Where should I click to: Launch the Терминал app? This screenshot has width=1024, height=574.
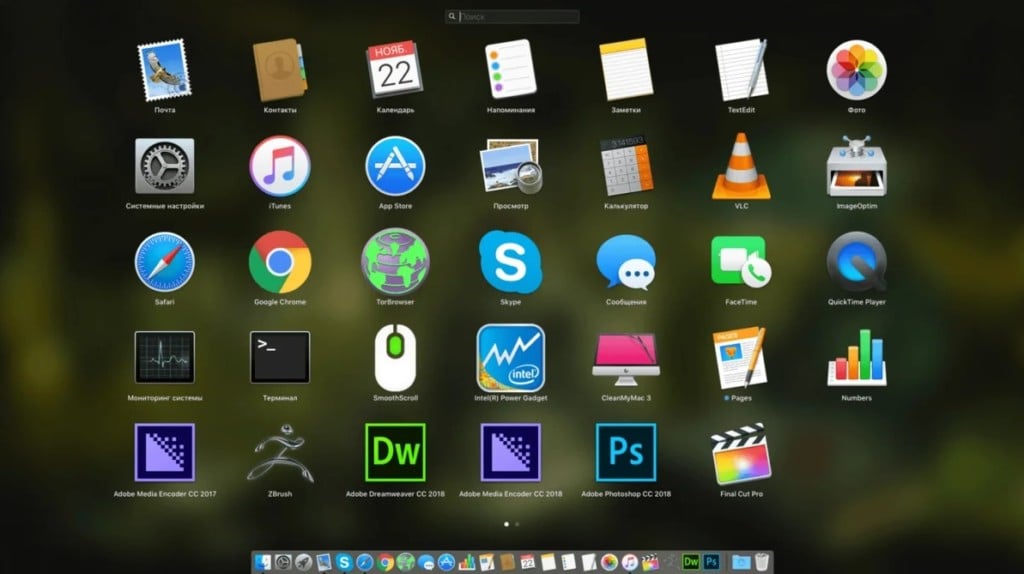pos(280,357)
